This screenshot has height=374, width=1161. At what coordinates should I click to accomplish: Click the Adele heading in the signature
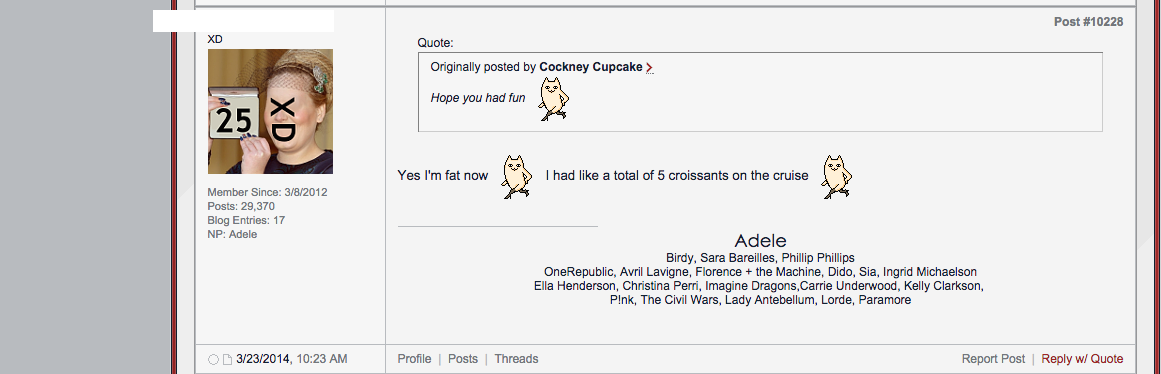pyautogui.click(x=760, y=241)
